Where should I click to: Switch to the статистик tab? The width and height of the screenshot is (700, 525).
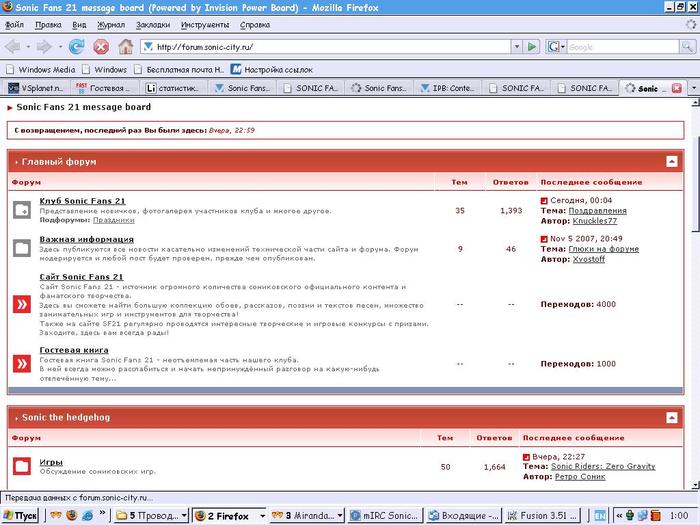pos(173,88)
